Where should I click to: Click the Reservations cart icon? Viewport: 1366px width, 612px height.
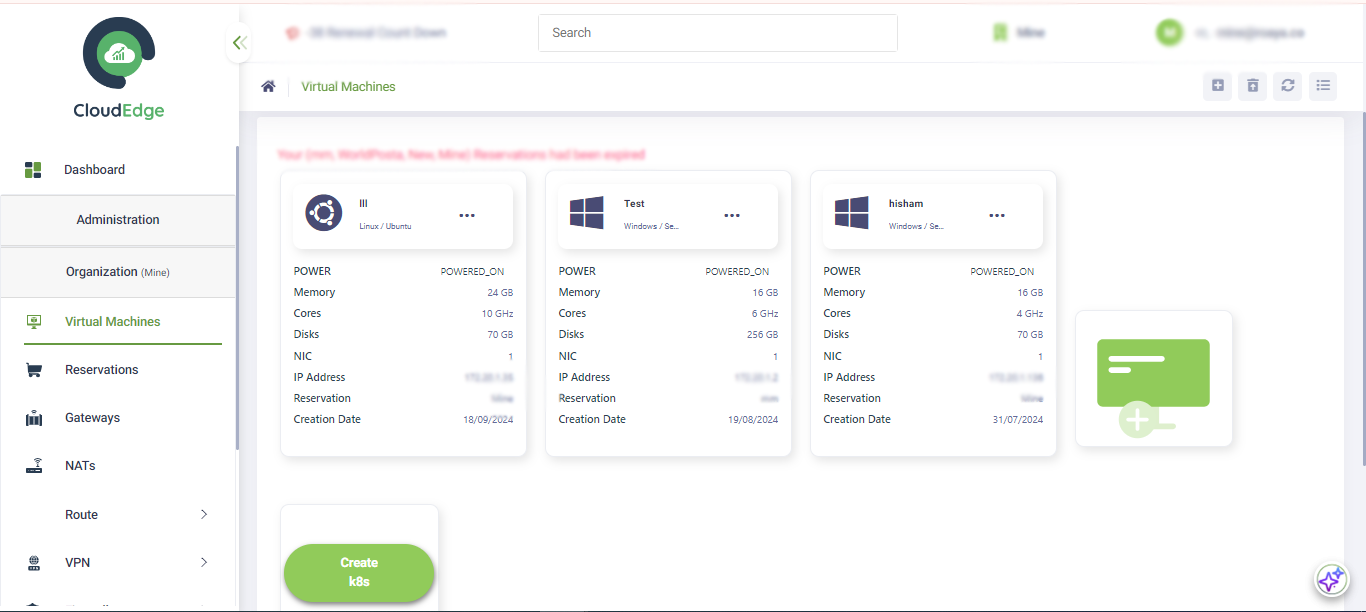point(33,370)
